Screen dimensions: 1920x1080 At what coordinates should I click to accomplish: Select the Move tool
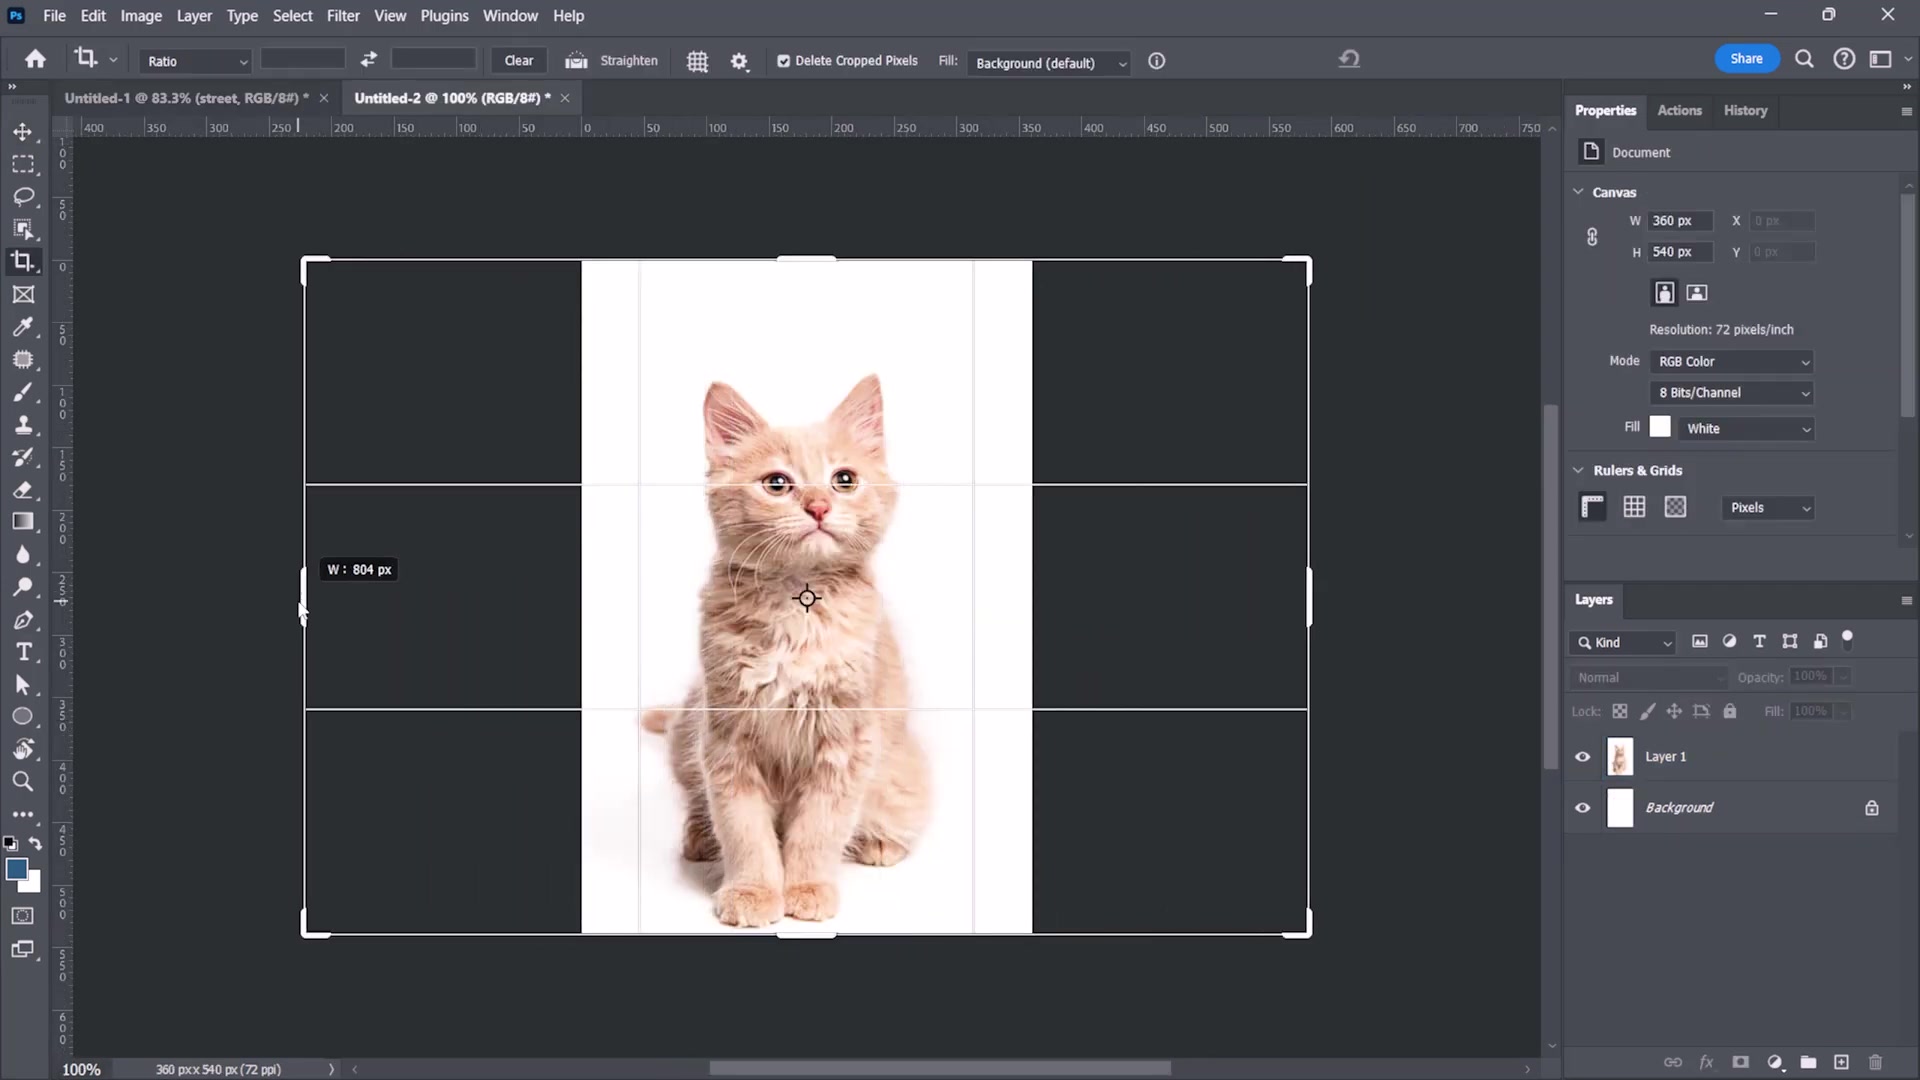click(x=23, y=132)
